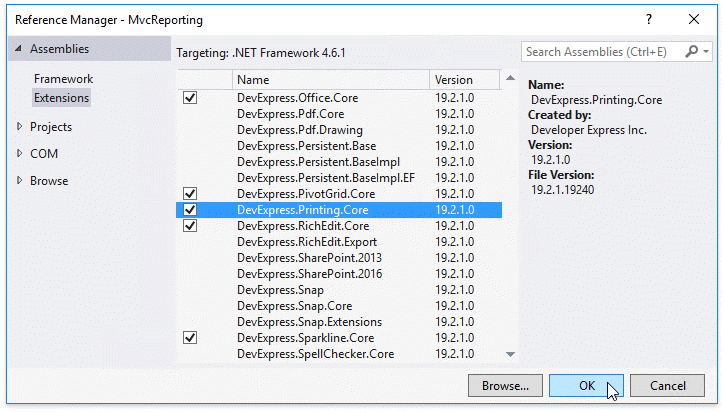This screenshot has height=412, width=724.
Task: Toggle the DevExpress.Sparkline.Core checkbox
Action: coord(190,338)
